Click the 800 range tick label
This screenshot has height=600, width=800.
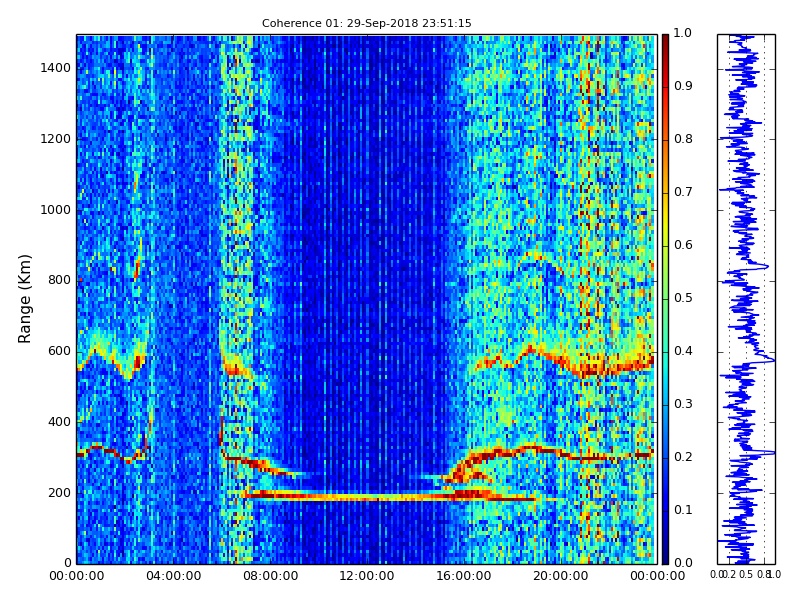coord(59,281)
